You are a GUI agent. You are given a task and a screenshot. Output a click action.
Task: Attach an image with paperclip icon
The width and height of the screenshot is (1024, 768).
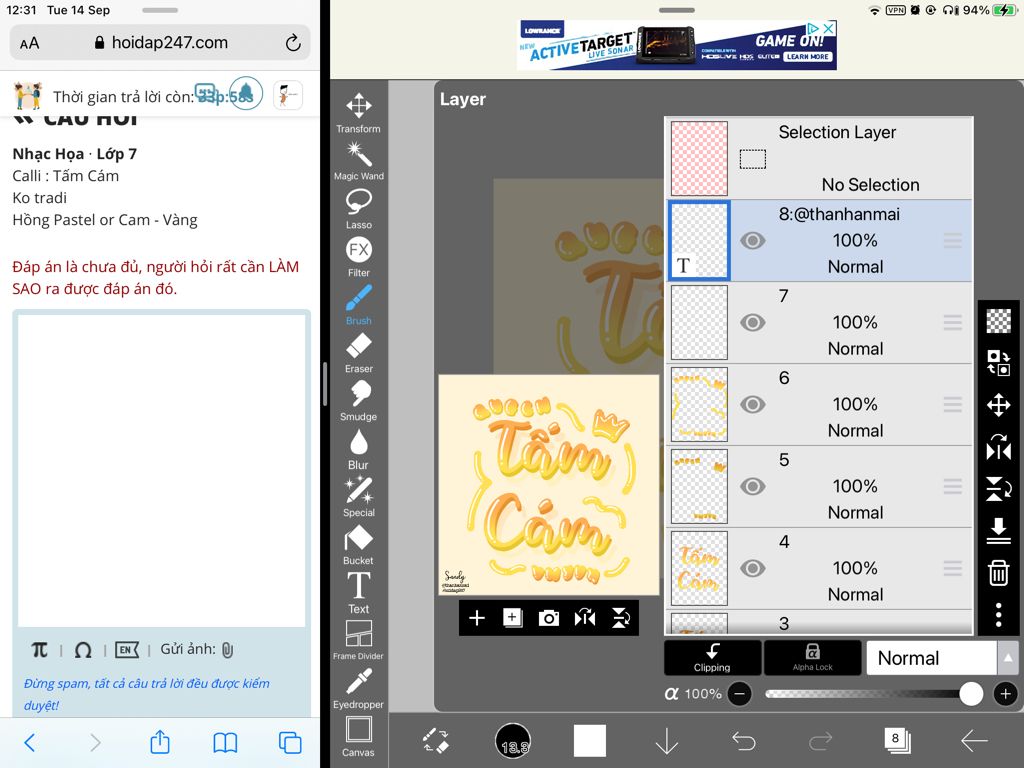click(x=227, y=650)
